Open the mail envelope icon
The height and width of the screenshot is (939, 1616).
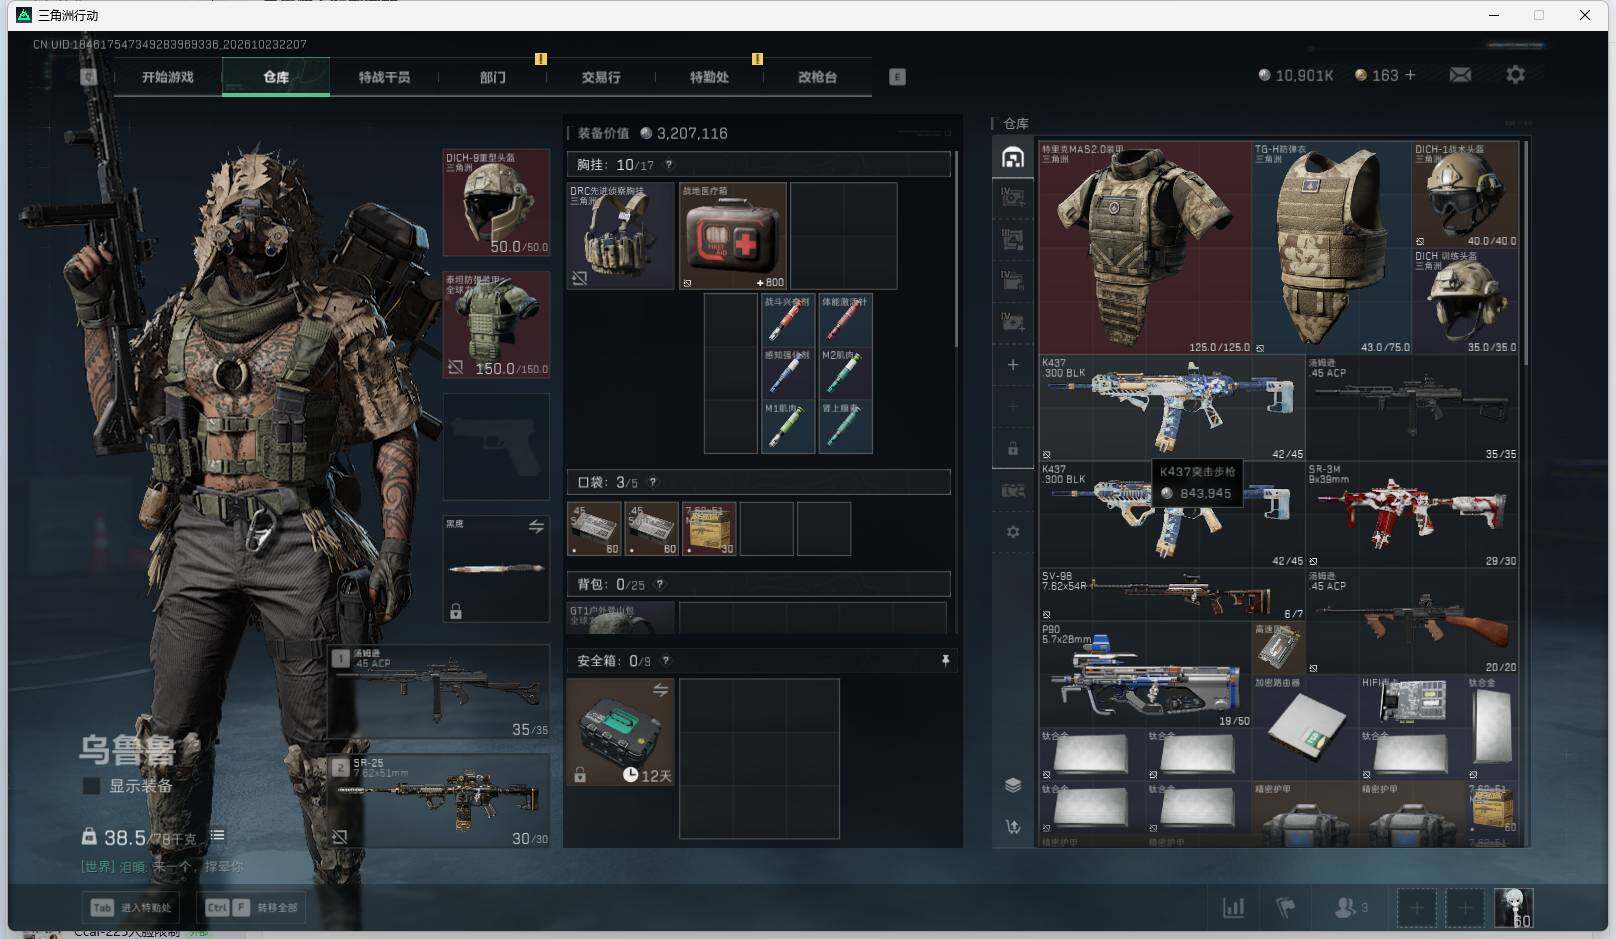tap(1460, 75)
